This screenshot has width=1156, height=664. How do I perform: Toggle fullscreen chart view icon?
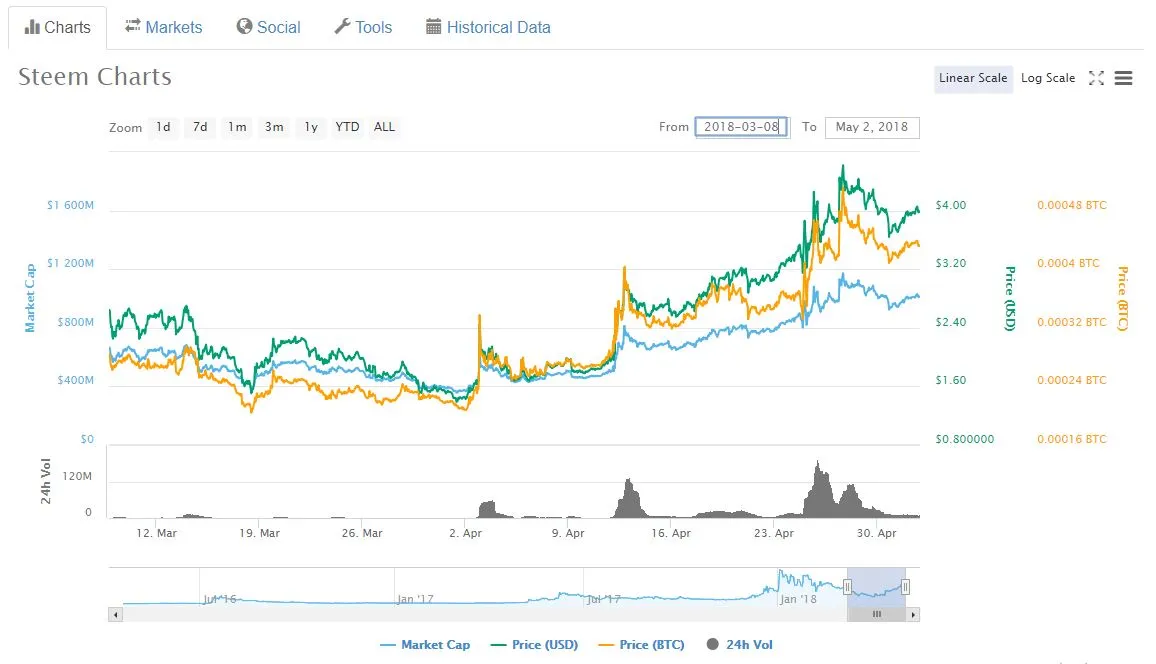(1096, 78)
